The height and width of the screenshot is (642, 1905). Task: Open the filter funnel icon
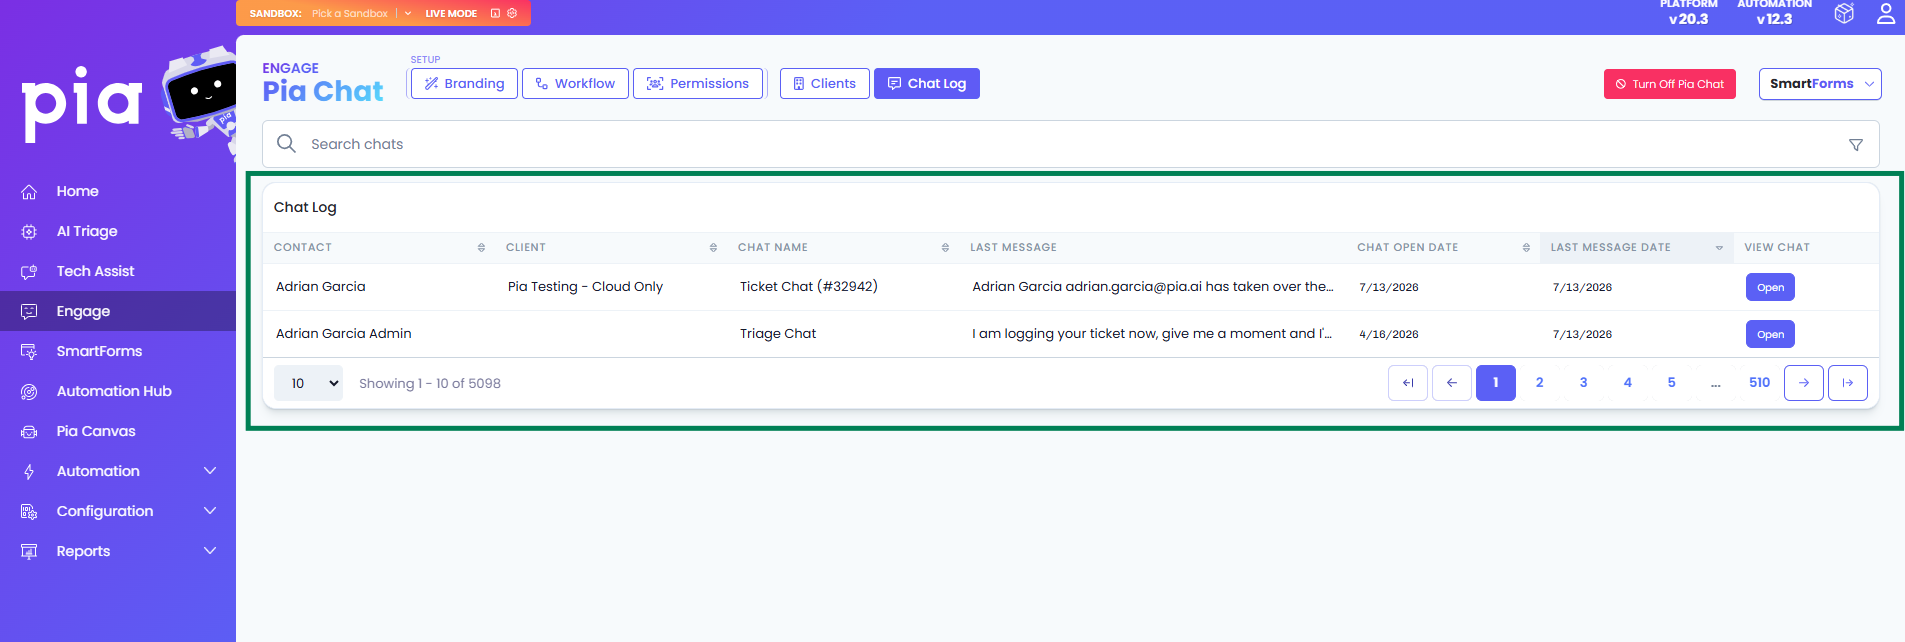(x=1856, y=145)
